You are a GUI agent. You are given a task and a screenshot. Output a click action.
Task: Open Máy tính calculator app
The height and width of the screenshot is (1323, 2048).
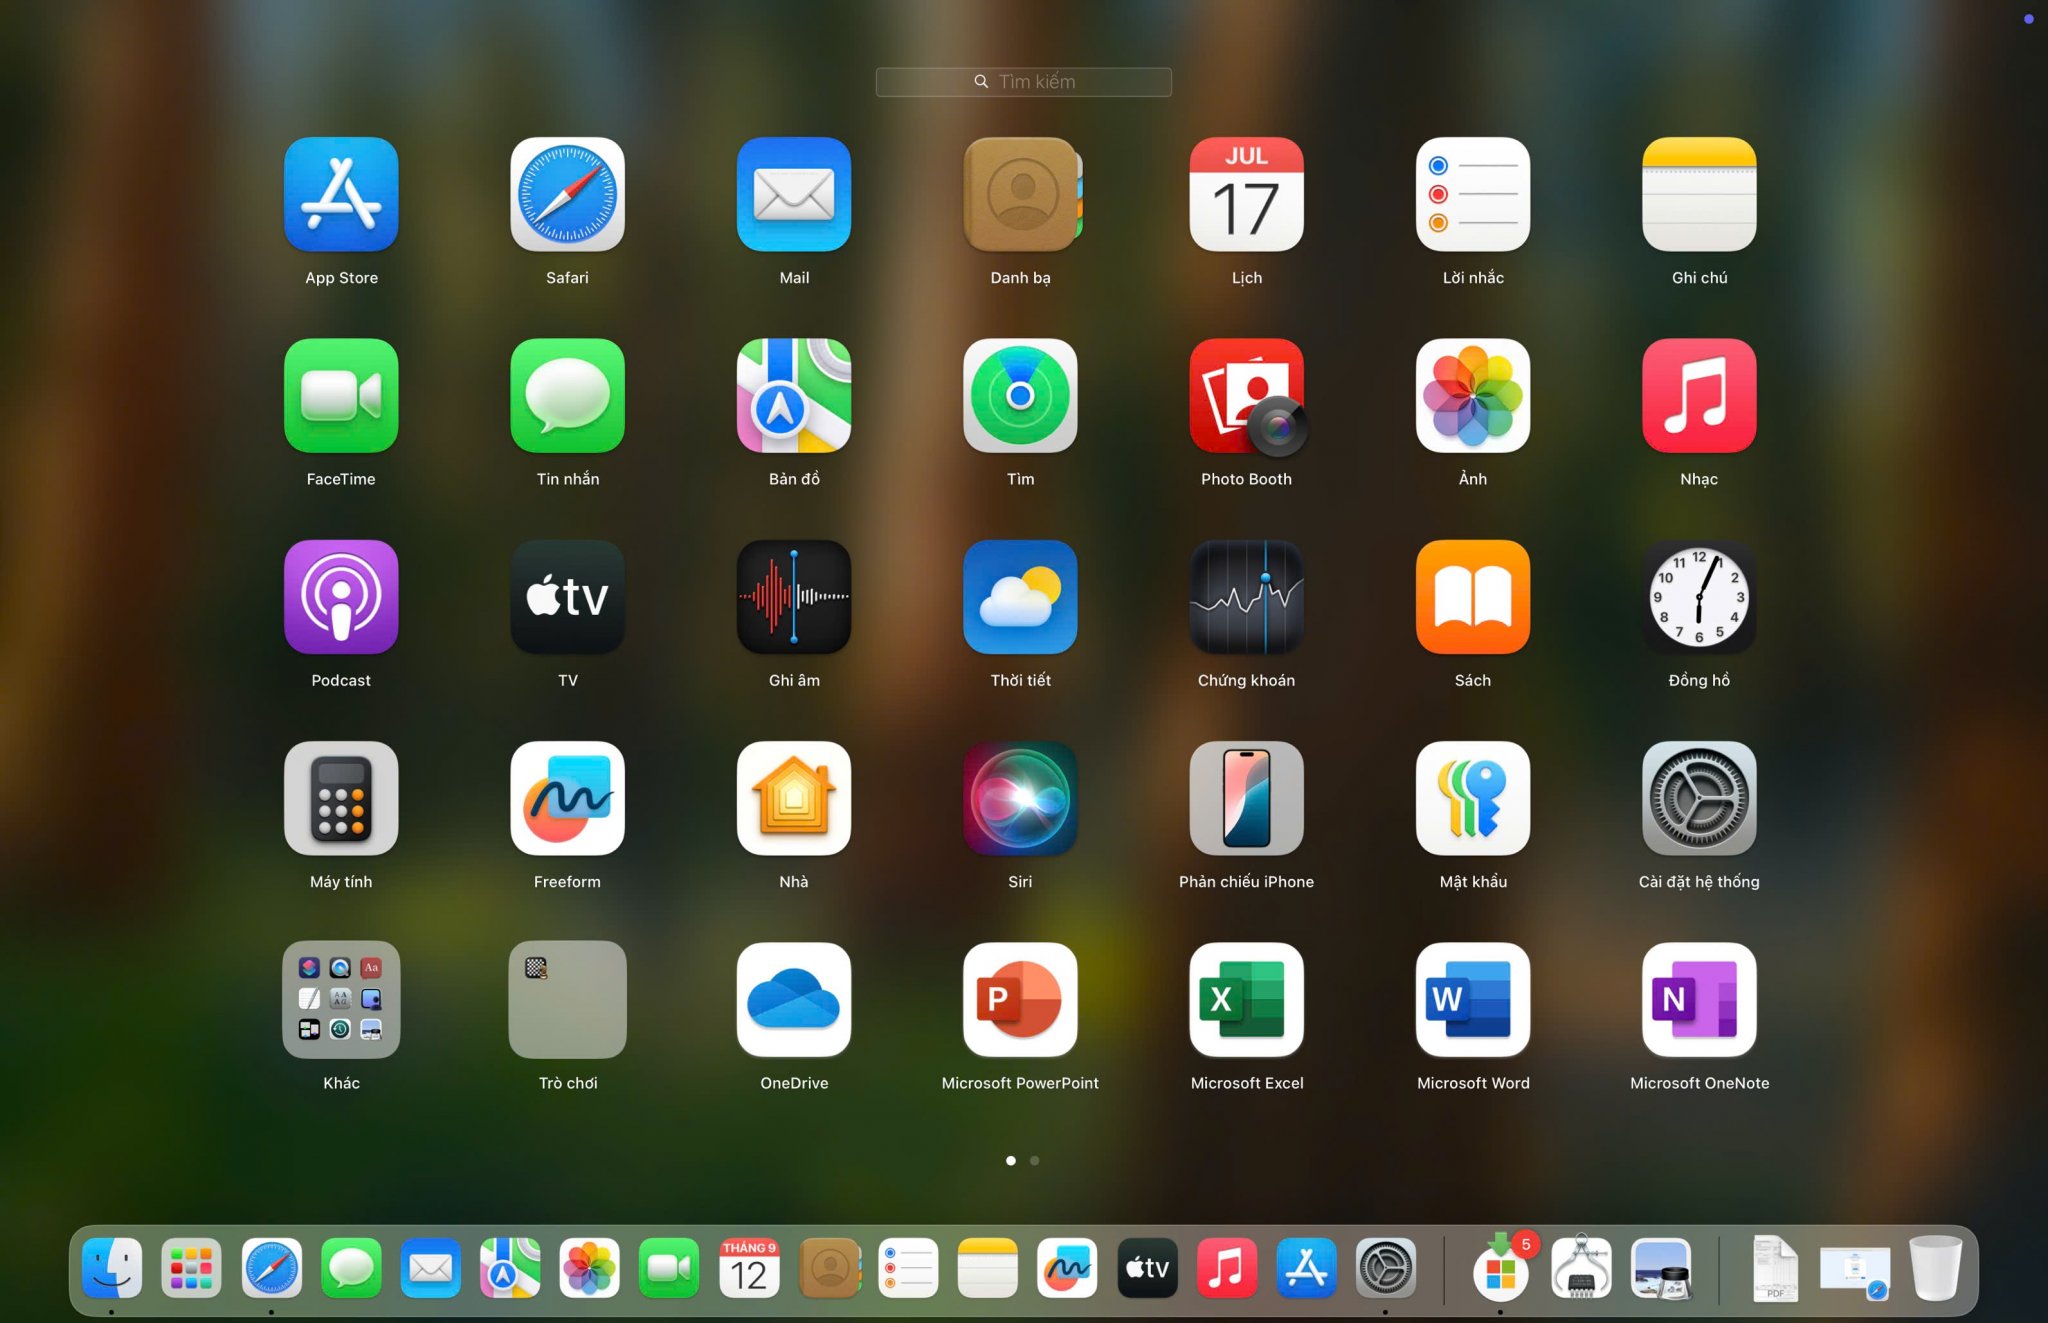pos(341,798)
